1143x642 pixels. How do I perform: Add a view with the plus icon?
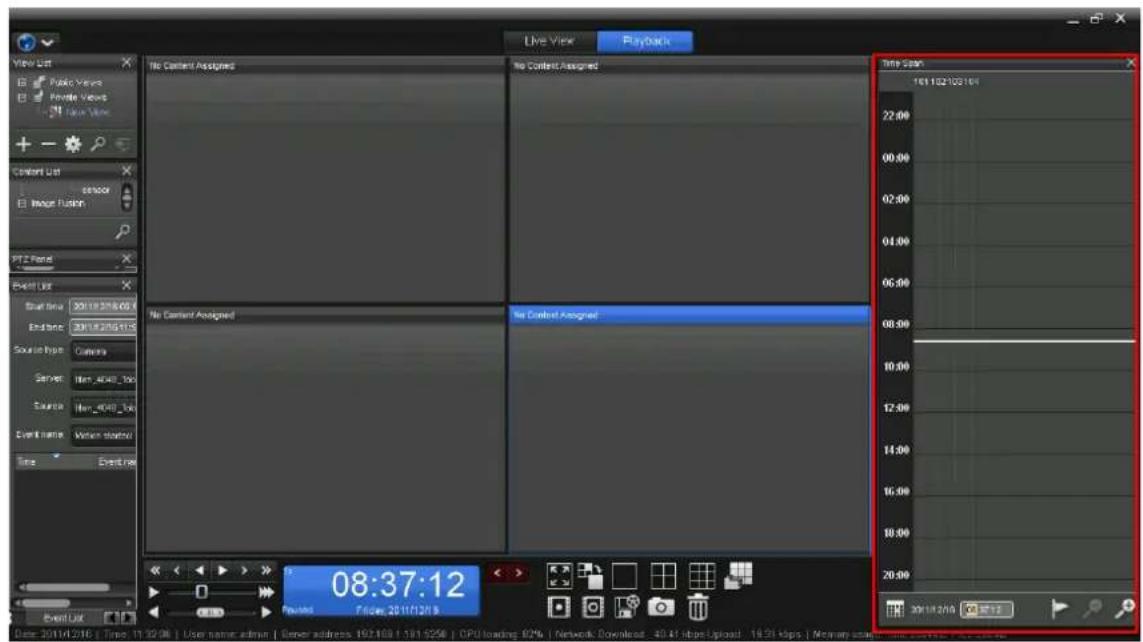coord(23,144)
